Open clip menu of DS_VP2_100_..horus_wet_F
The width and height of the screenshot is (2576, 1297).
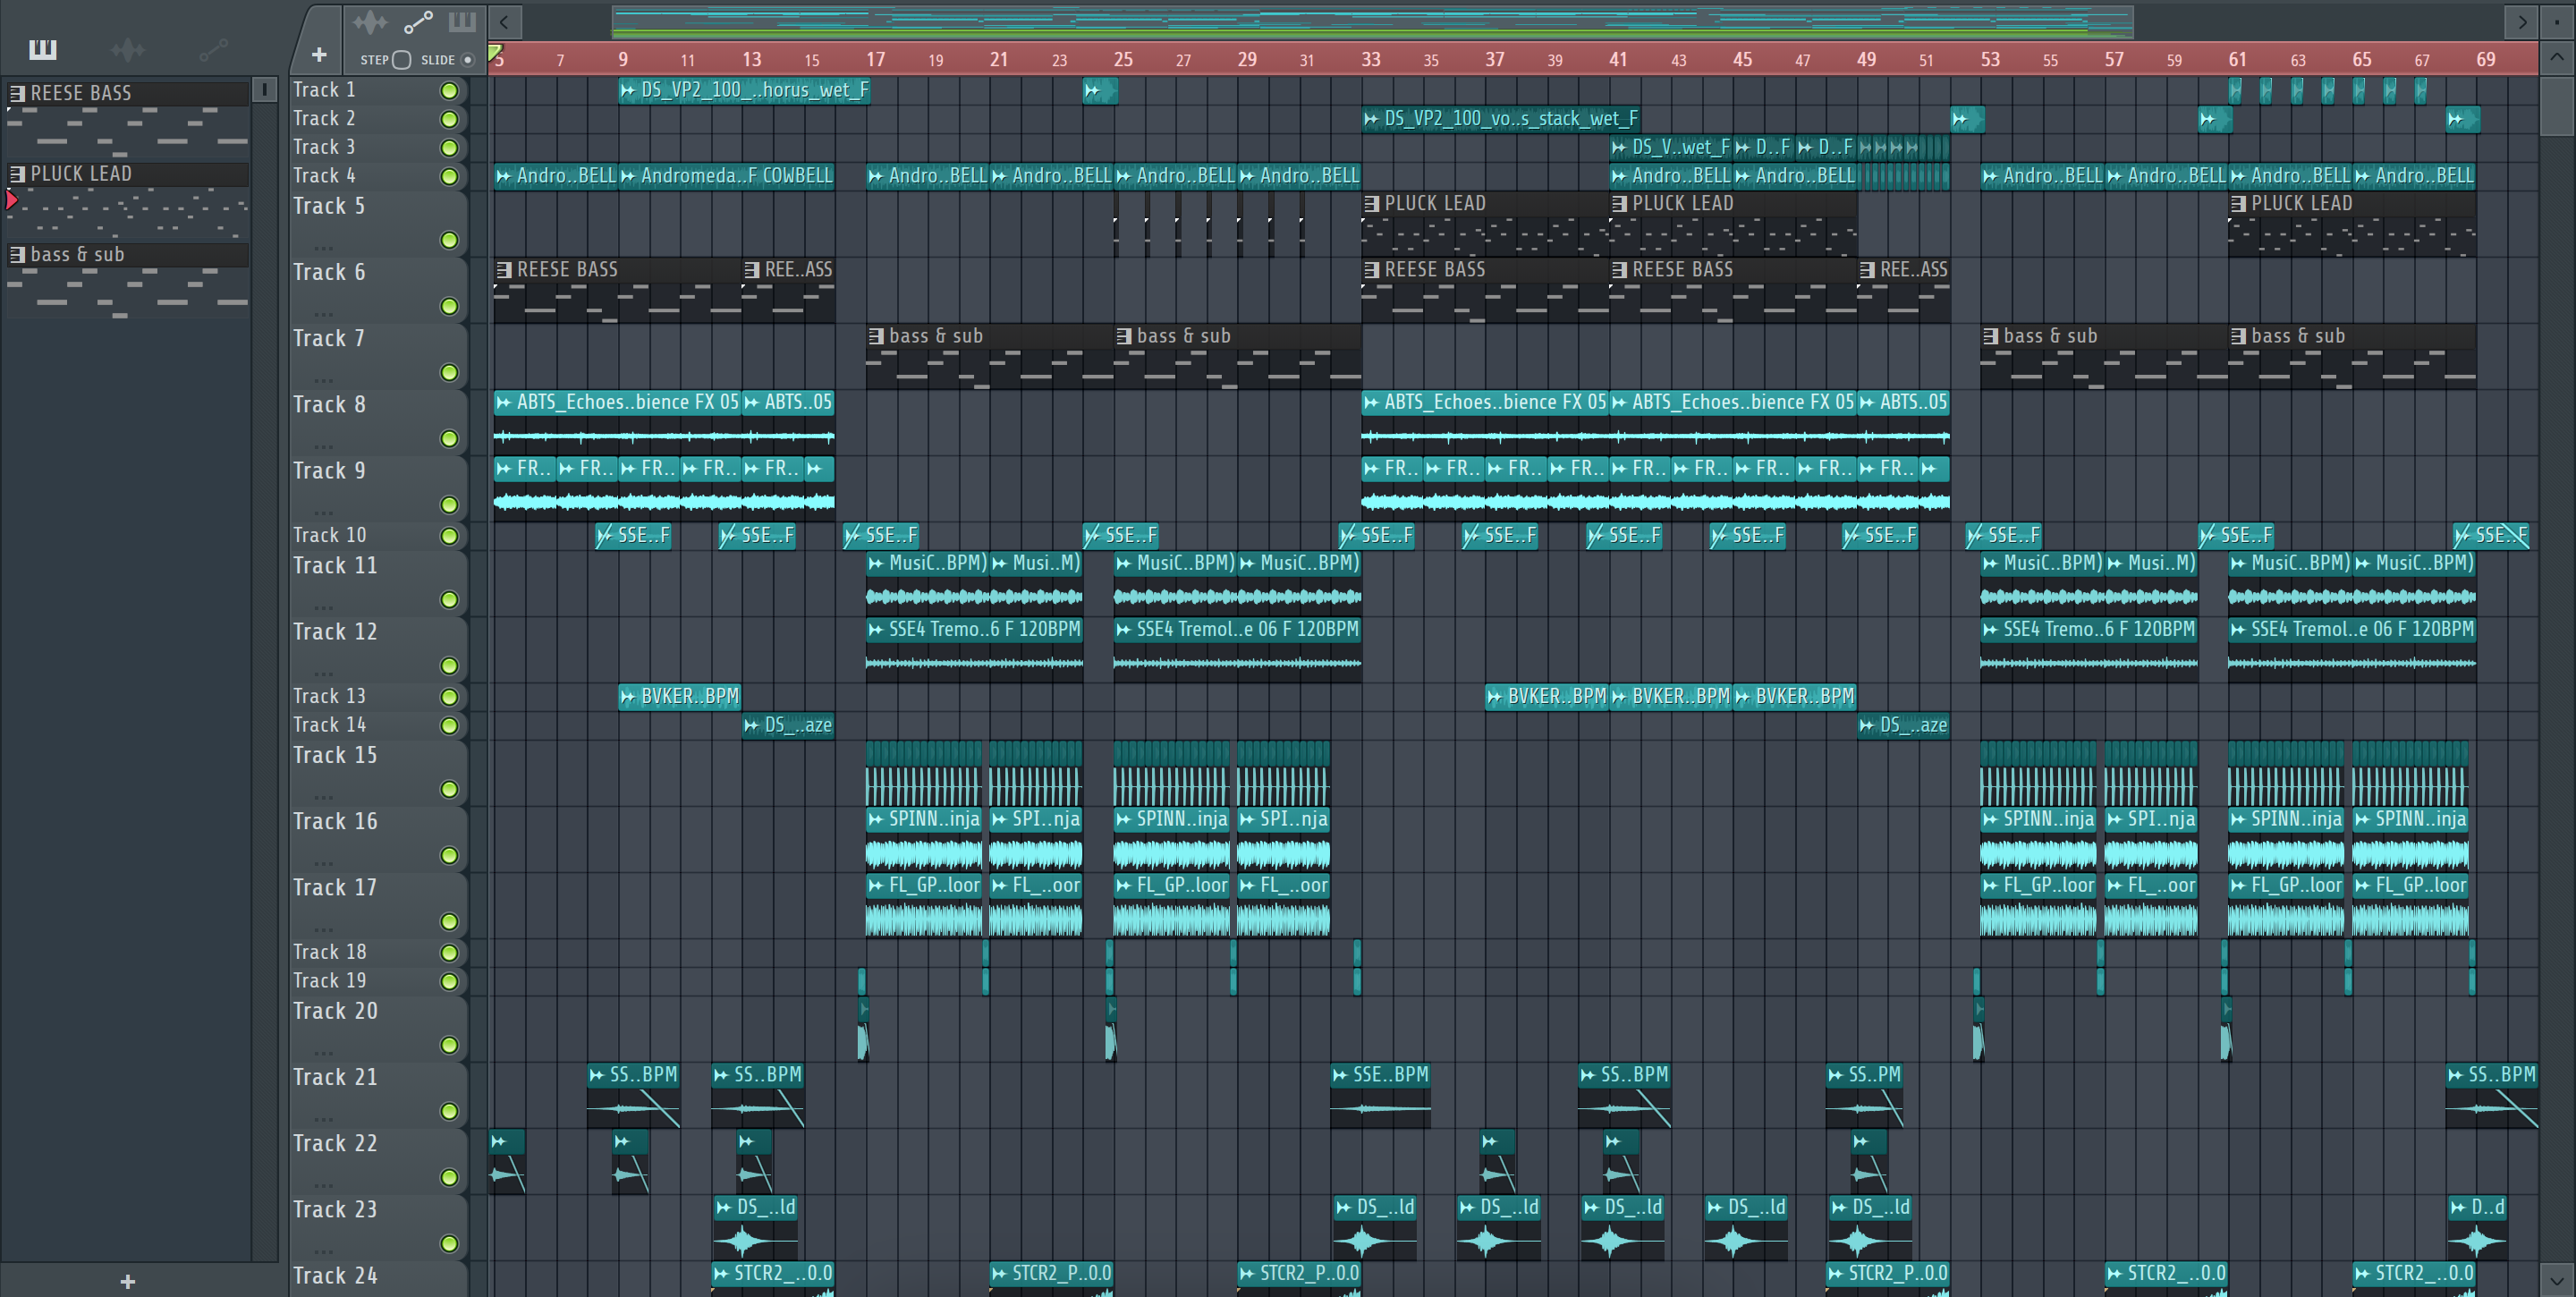click(x=628, y=91)
